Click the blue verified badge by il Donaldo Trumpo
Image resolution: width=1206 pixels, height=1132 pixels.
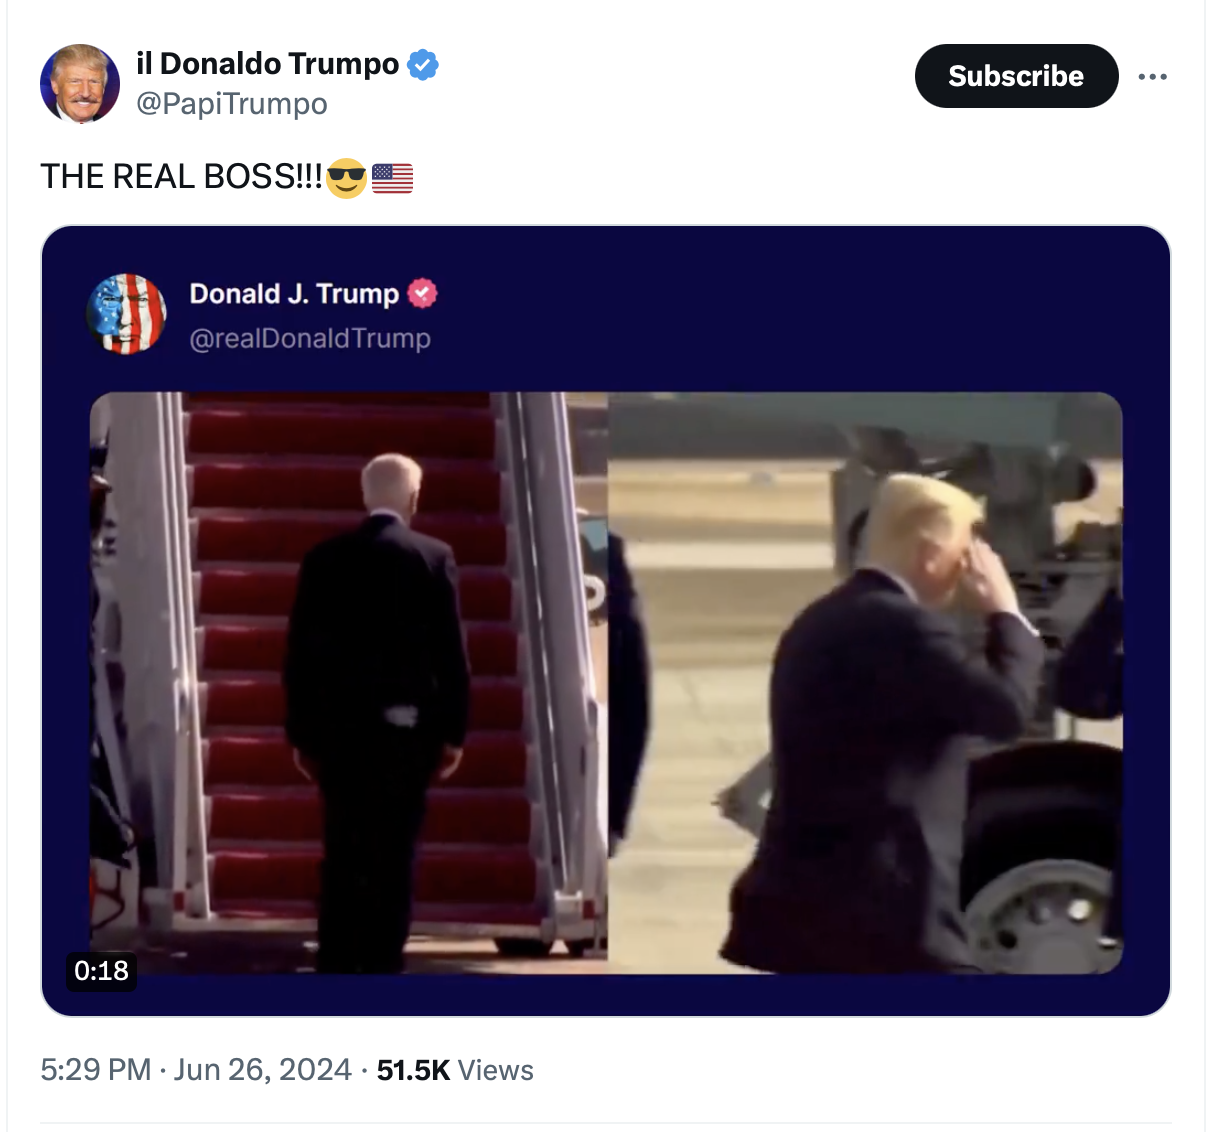(424, 64)
